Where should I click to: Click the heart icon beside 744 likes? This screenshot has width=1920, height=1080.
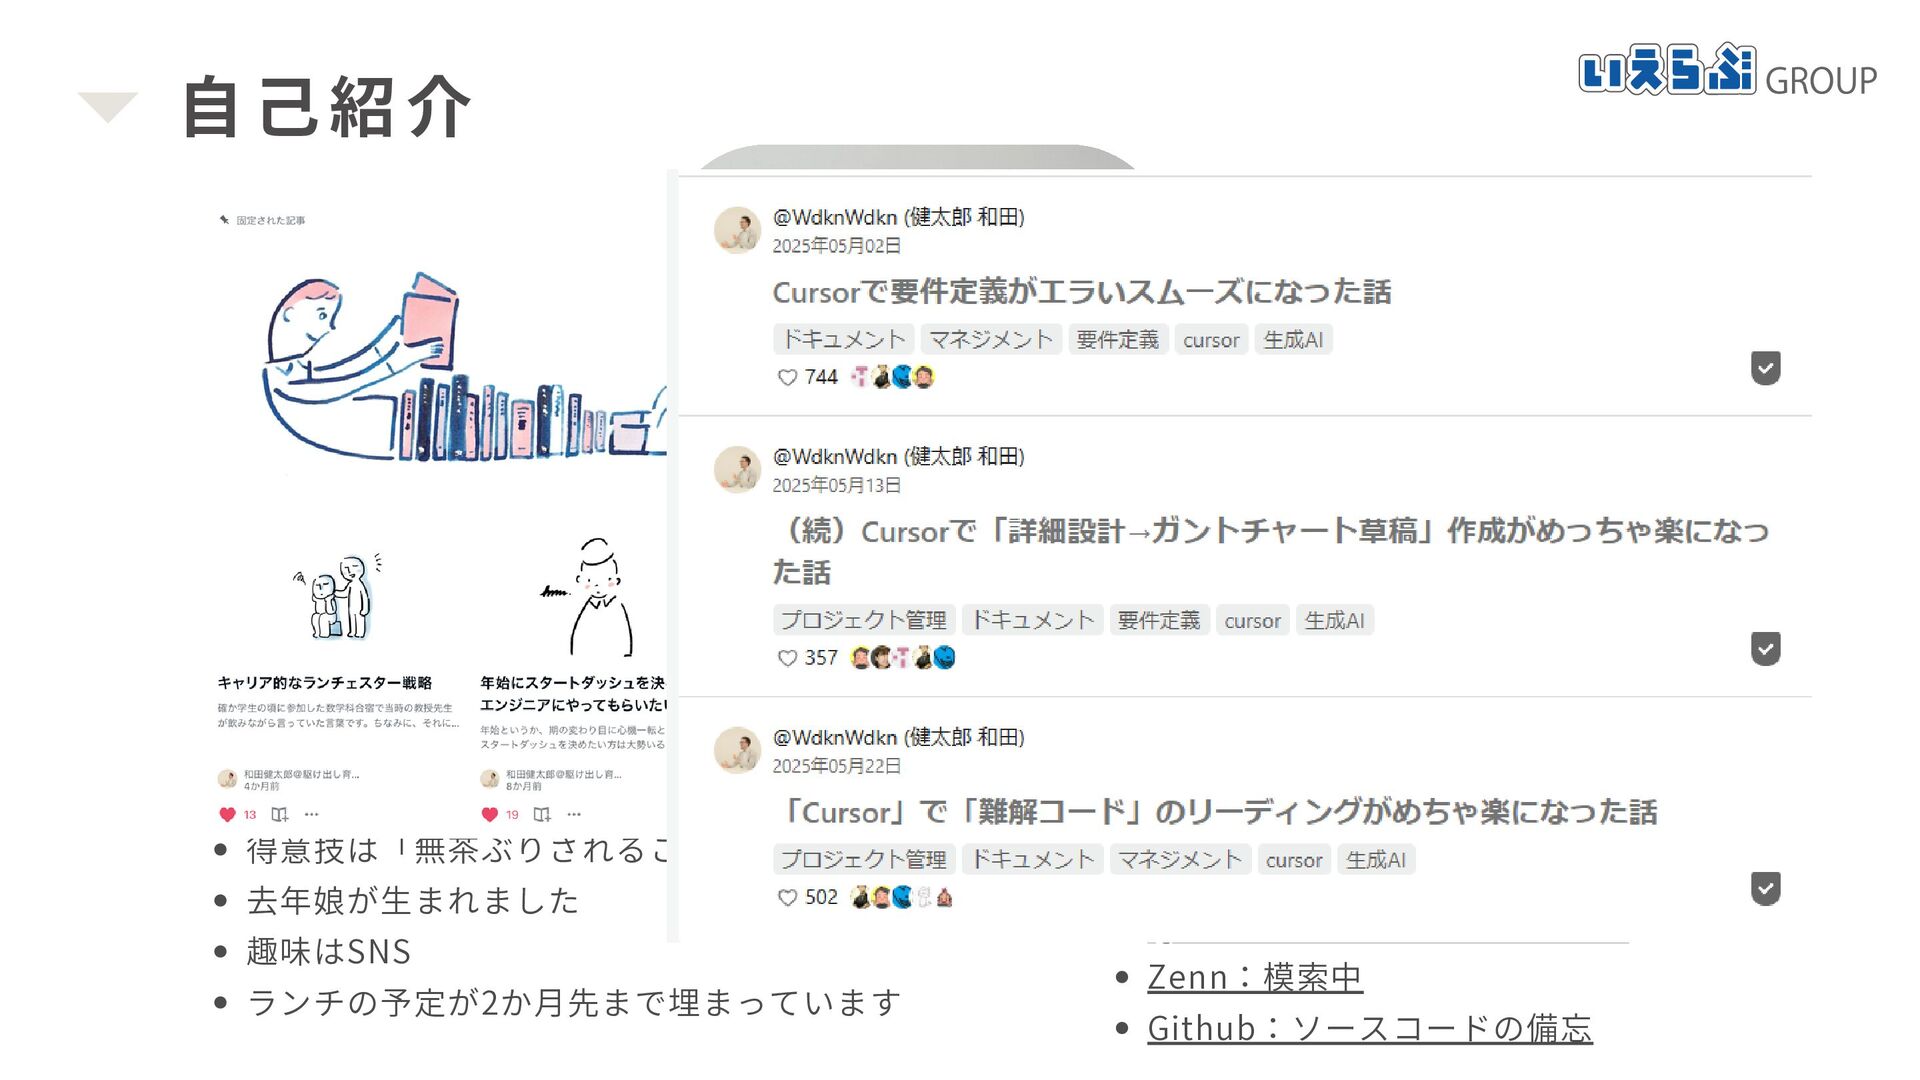pos(787,377)
